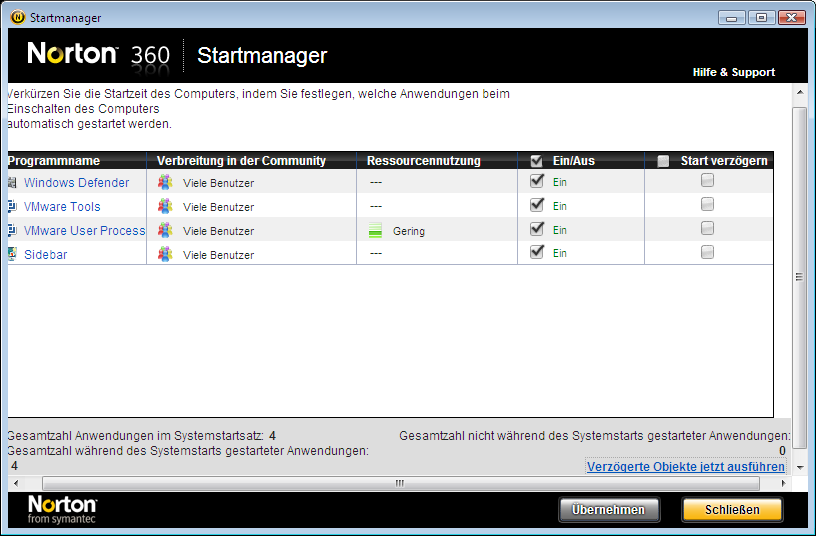Image resolution: width=816 pixels, height=536 pixels.
Task: Open Hilfe & Support
Action: [x=734, y=72]
